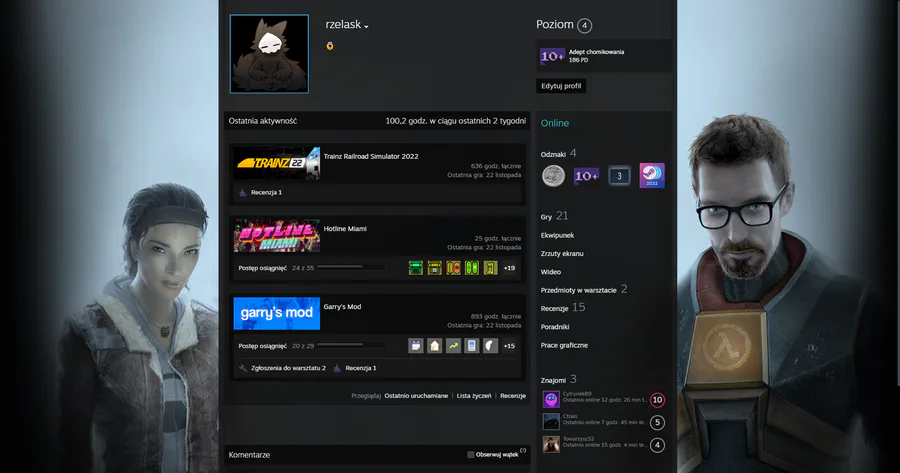
Task: Open the Adept chomikowania 10+ featured badge
Action: click(x=552, y=56)
